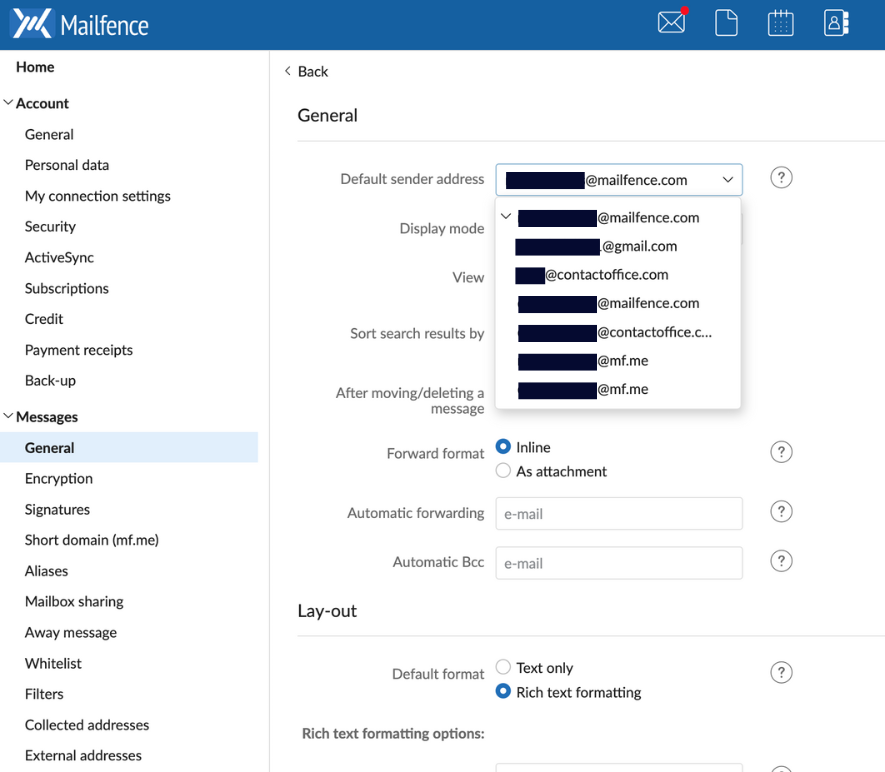Open the Documents icon in header

[x=726, y=23]
